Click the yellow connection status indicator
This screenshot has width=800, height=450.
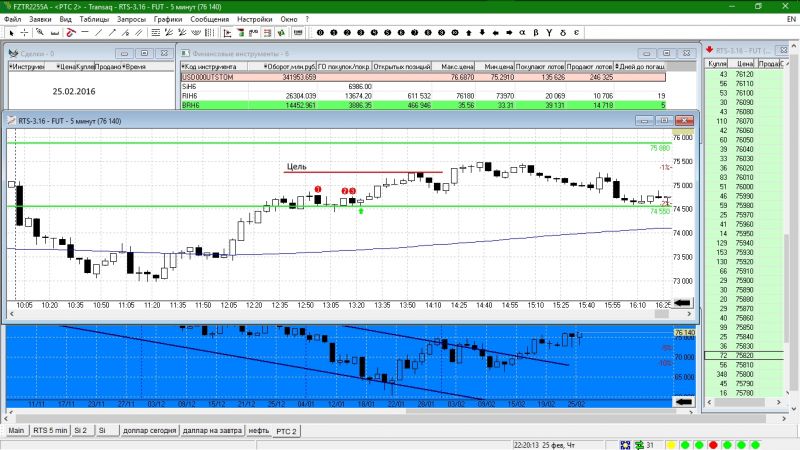[671, 445]
